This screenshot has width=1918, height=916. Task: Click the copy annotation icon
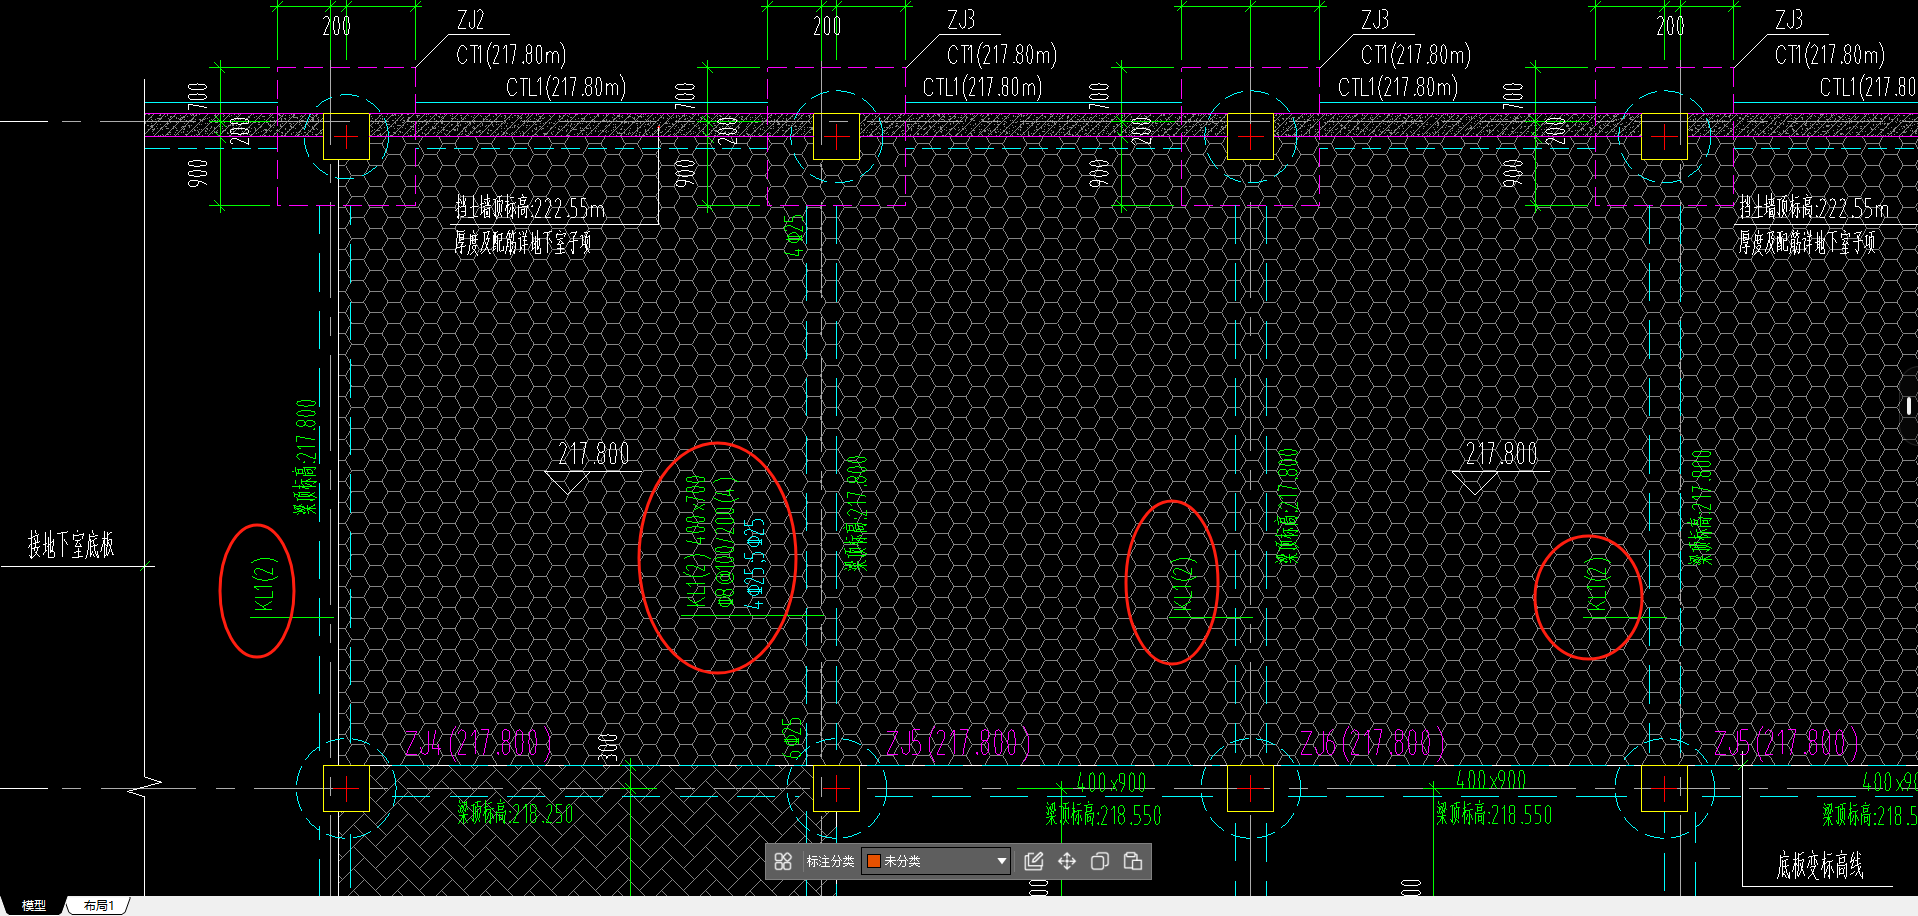click(x=1100, y=861)
